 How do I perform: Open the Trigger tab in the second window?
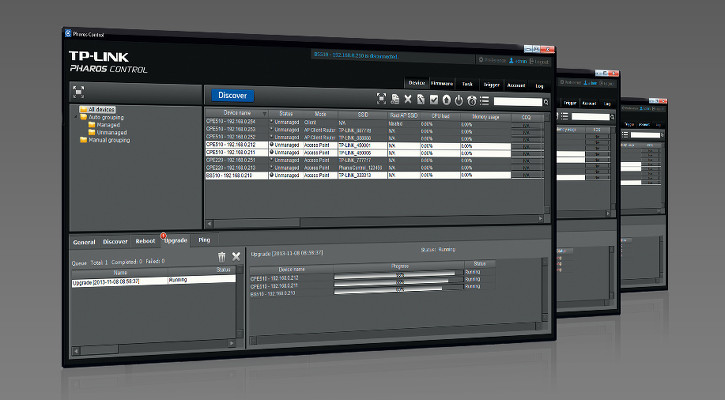[x=570, y=103]
